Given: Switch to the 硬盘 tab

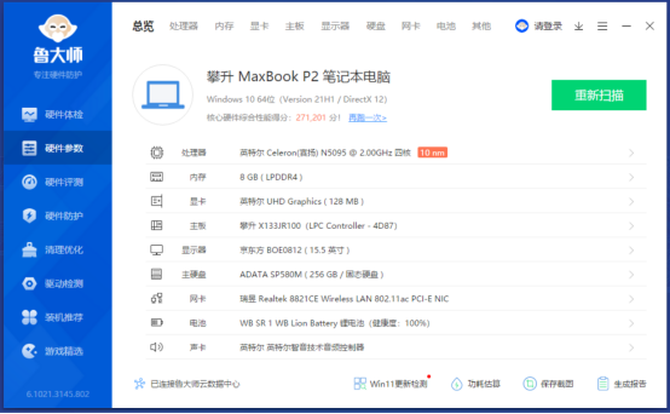Looking at the screenshot, I should [x=375, y=26].
